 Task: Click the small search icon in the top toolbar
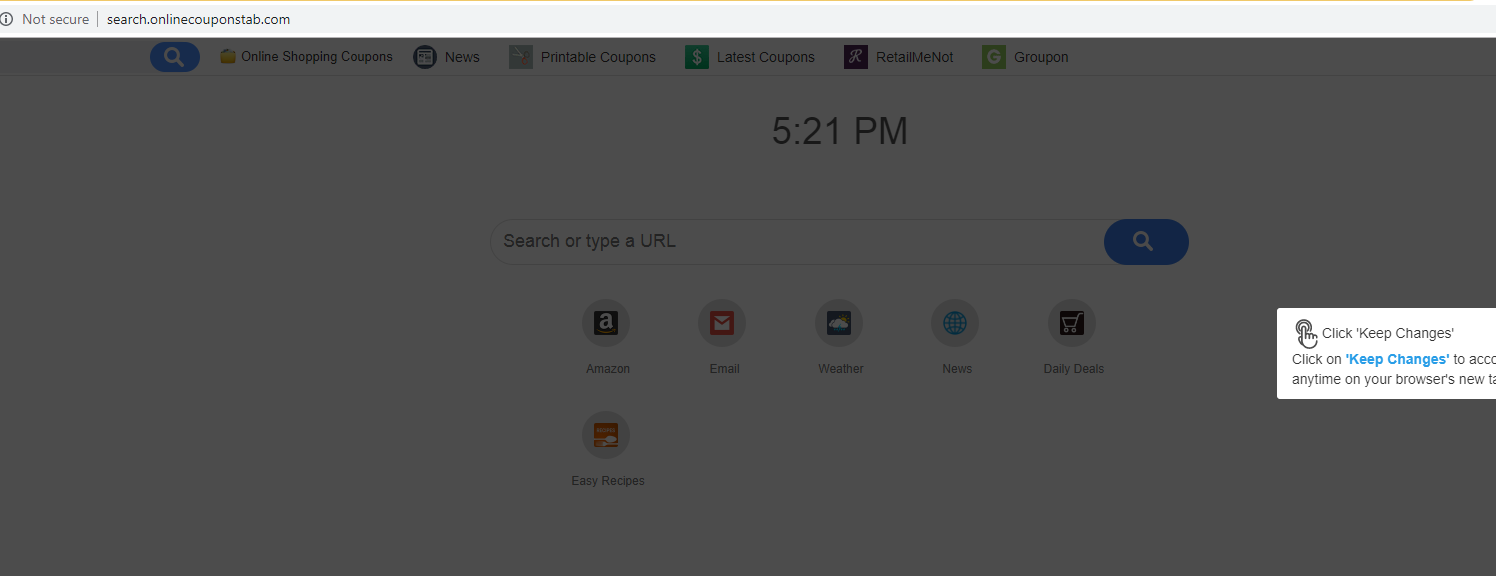[175, 57]
